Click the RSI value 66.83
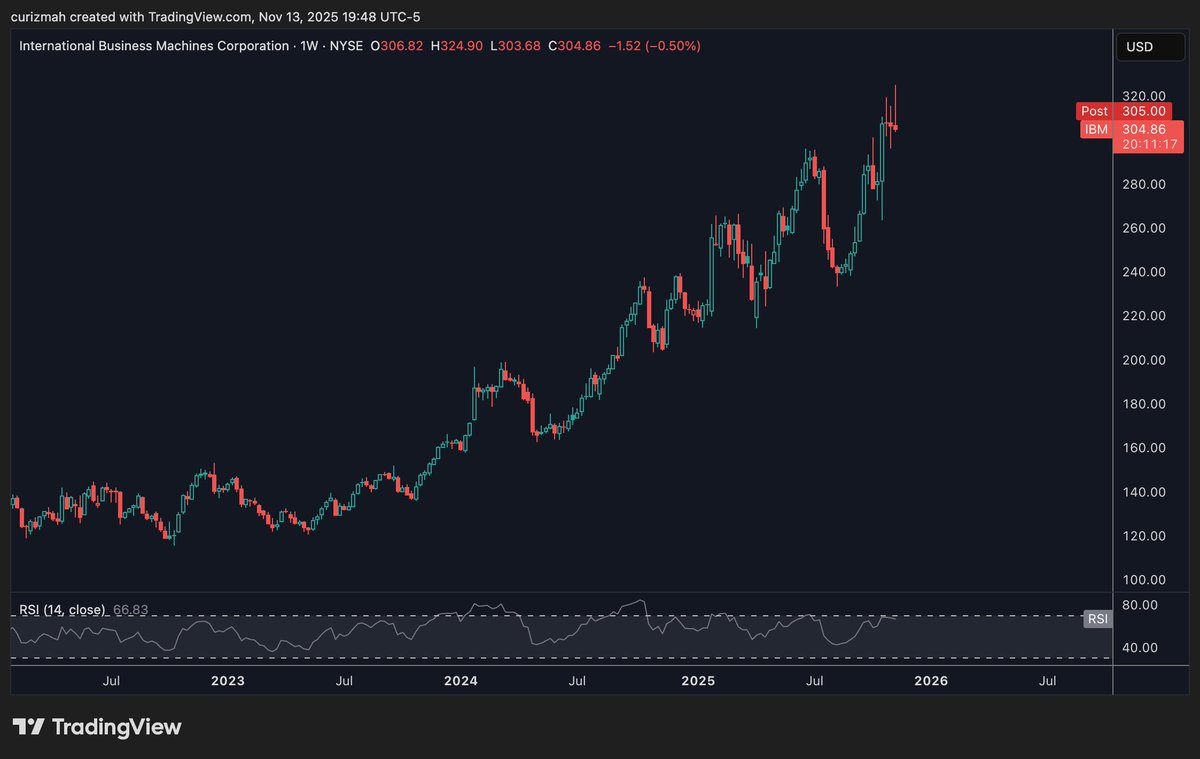The height and width of the screenshot is (759, 1200). [x=129, y=610]
